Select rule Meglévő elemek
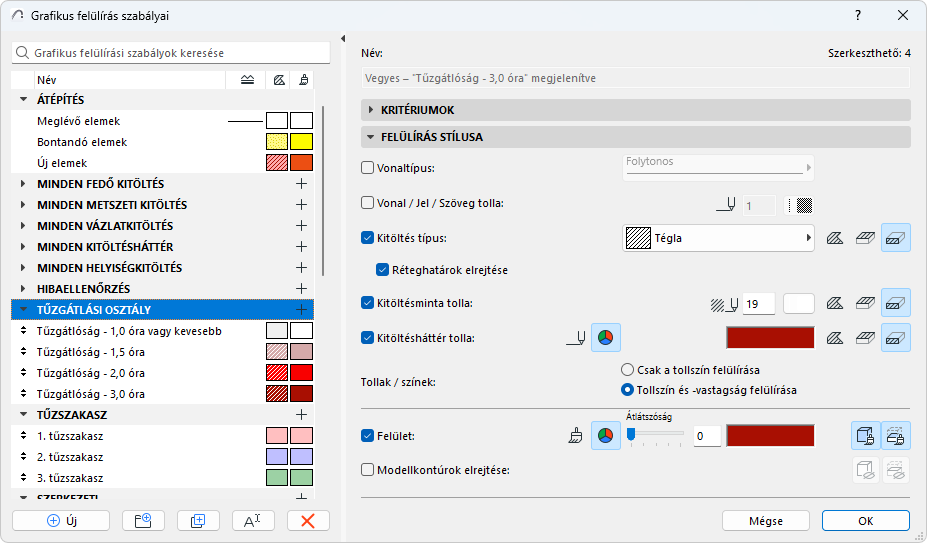927x543 pixels. pyautogui.click(x=163, y=121)
